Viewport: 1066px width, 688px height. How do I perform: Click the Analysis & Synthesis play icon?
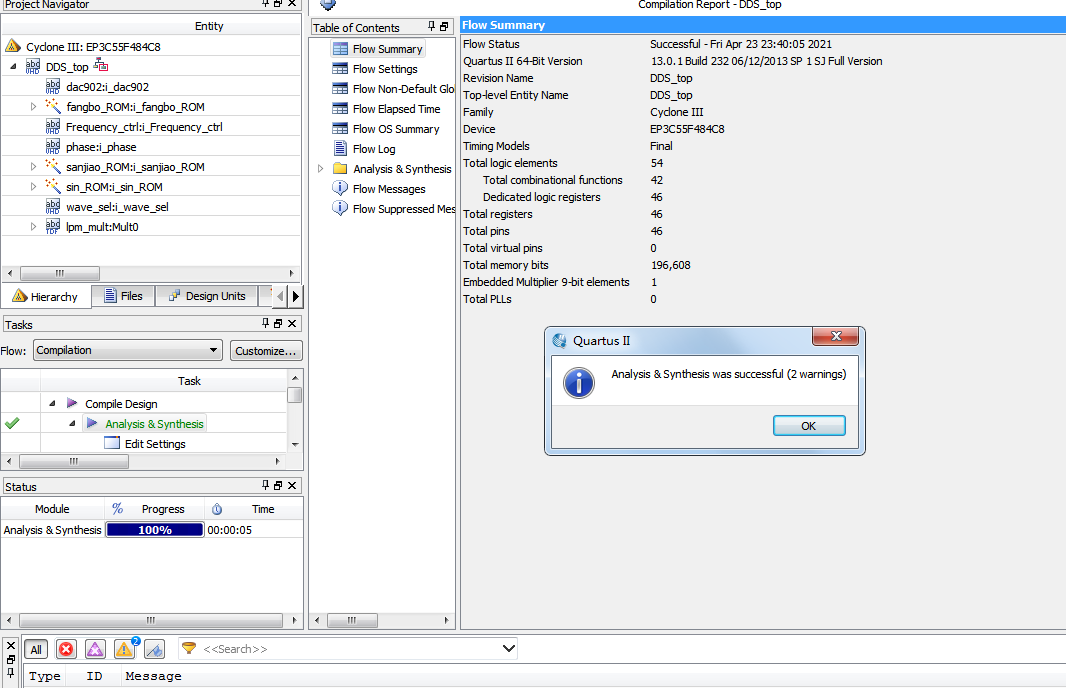click(x=92, y=423)
